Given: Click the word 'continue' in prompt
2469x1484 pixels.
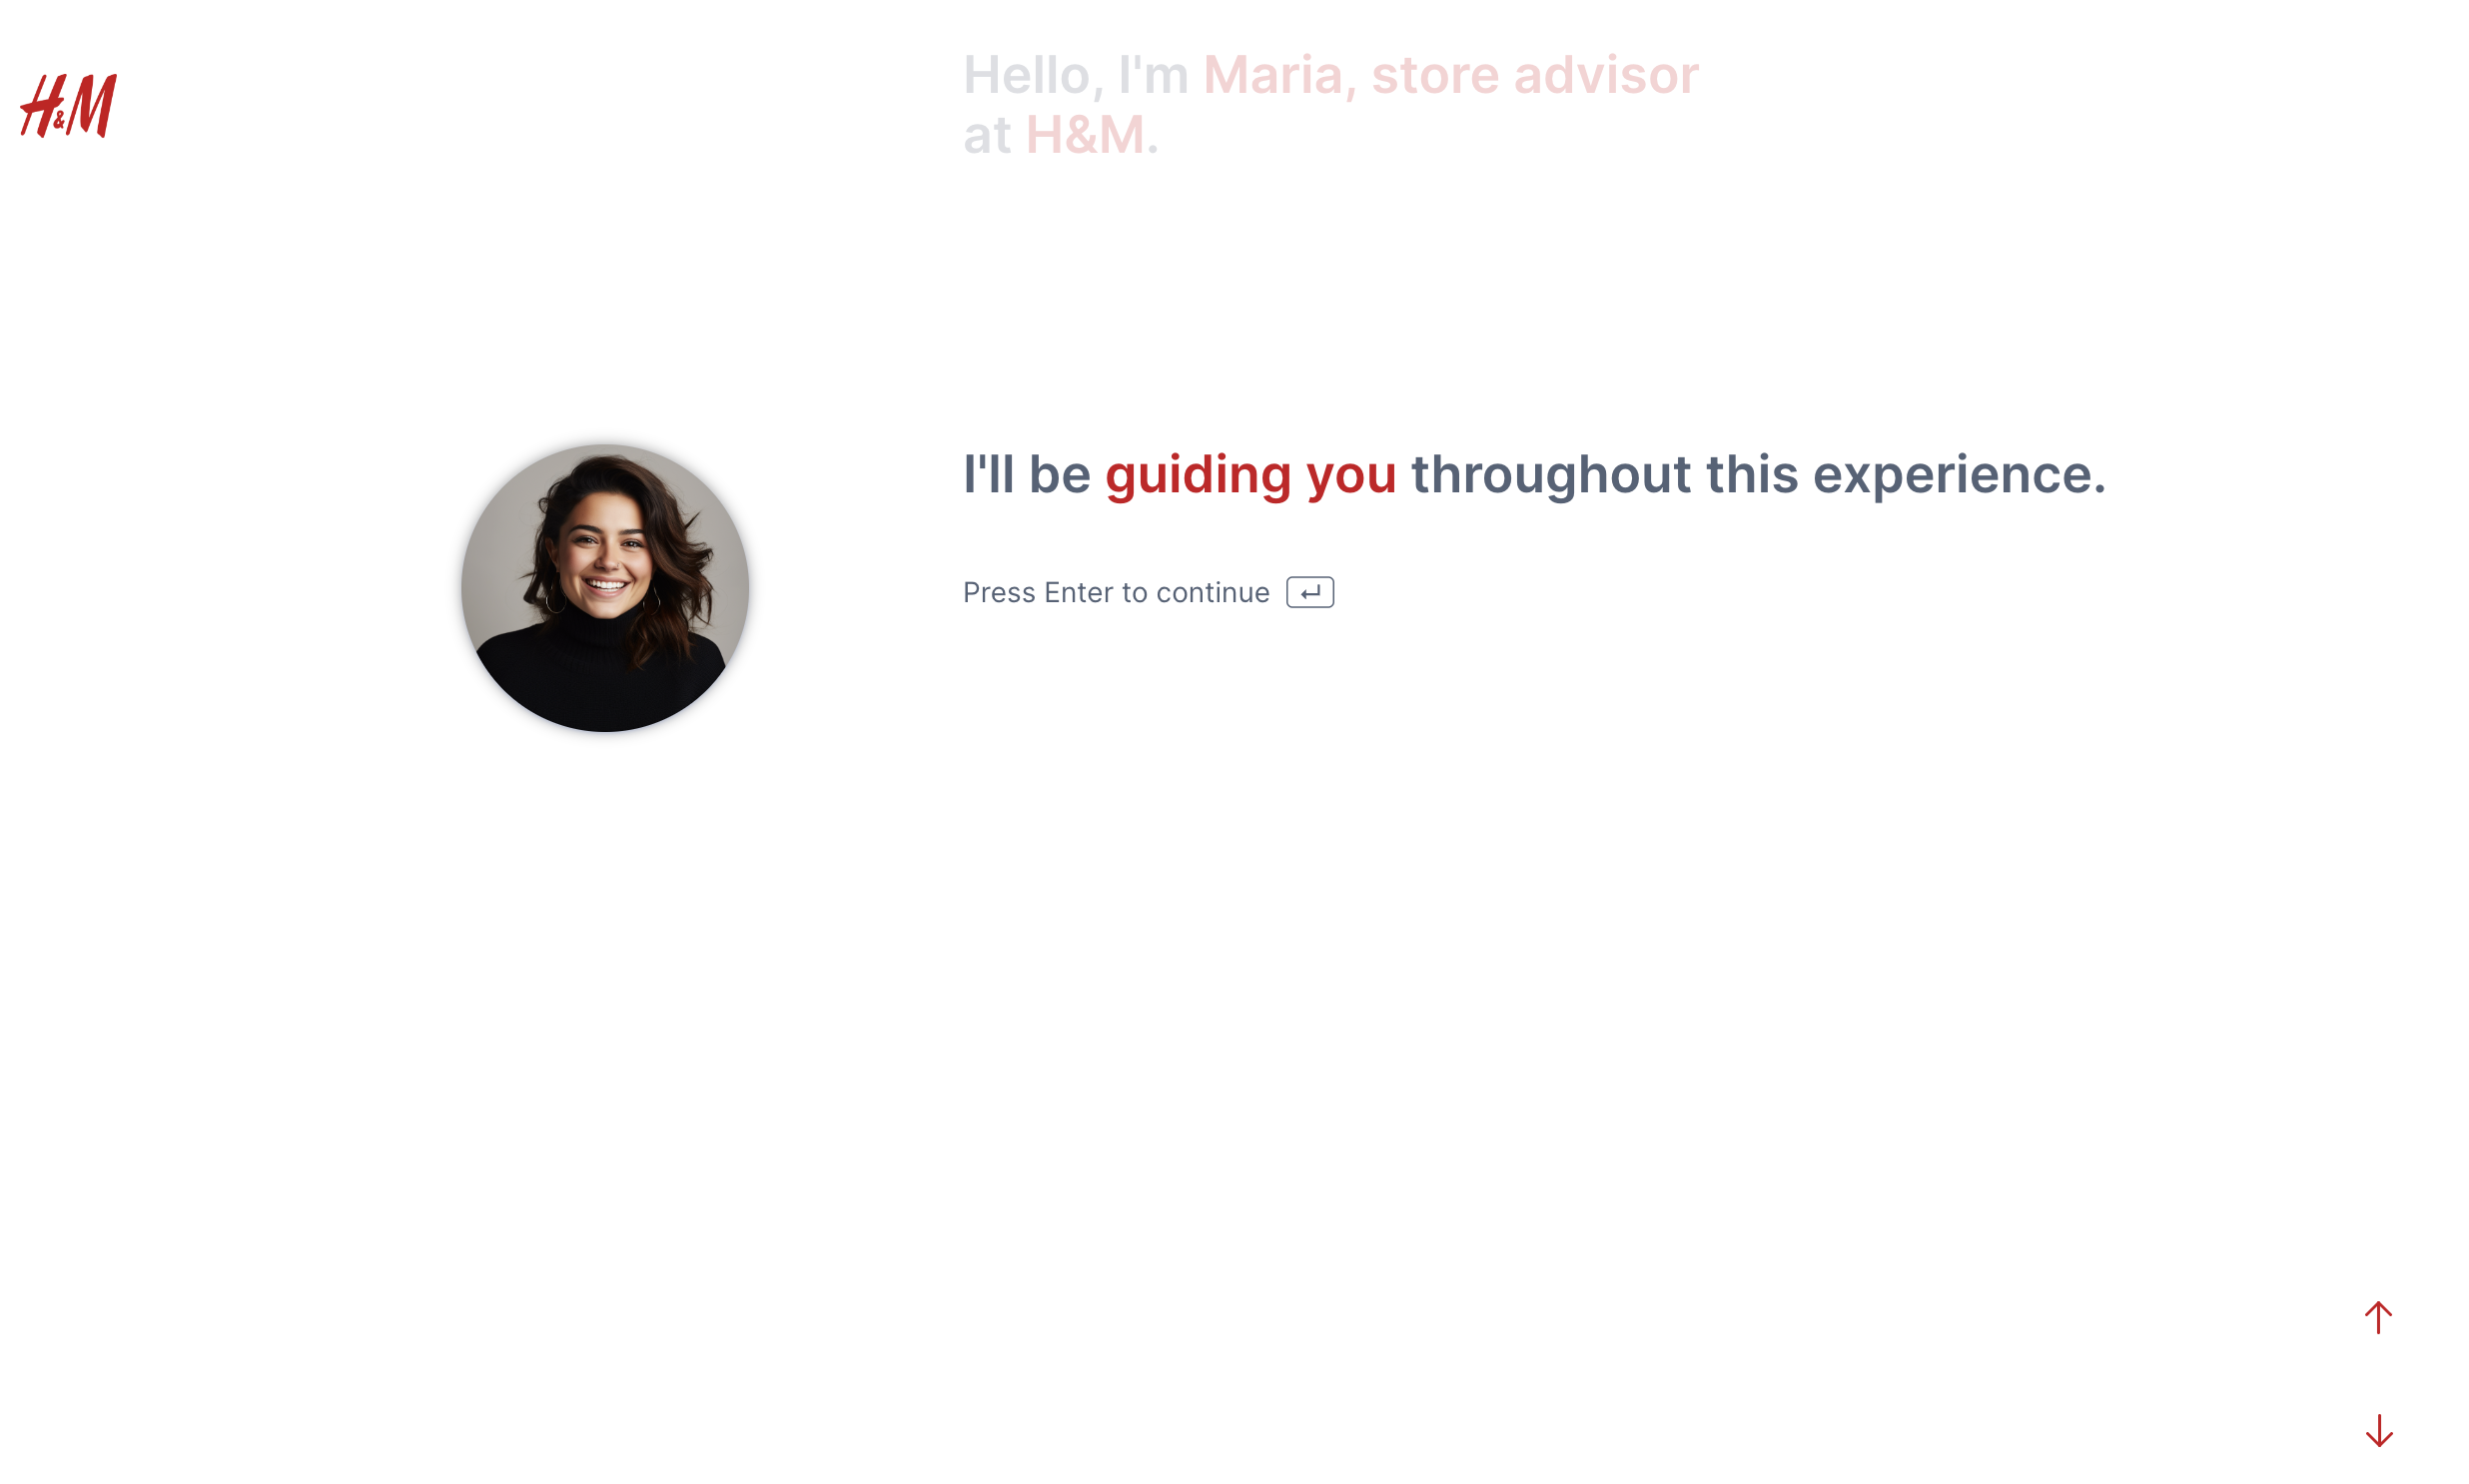Looking at the screenshot, I should coord(1212,592).
